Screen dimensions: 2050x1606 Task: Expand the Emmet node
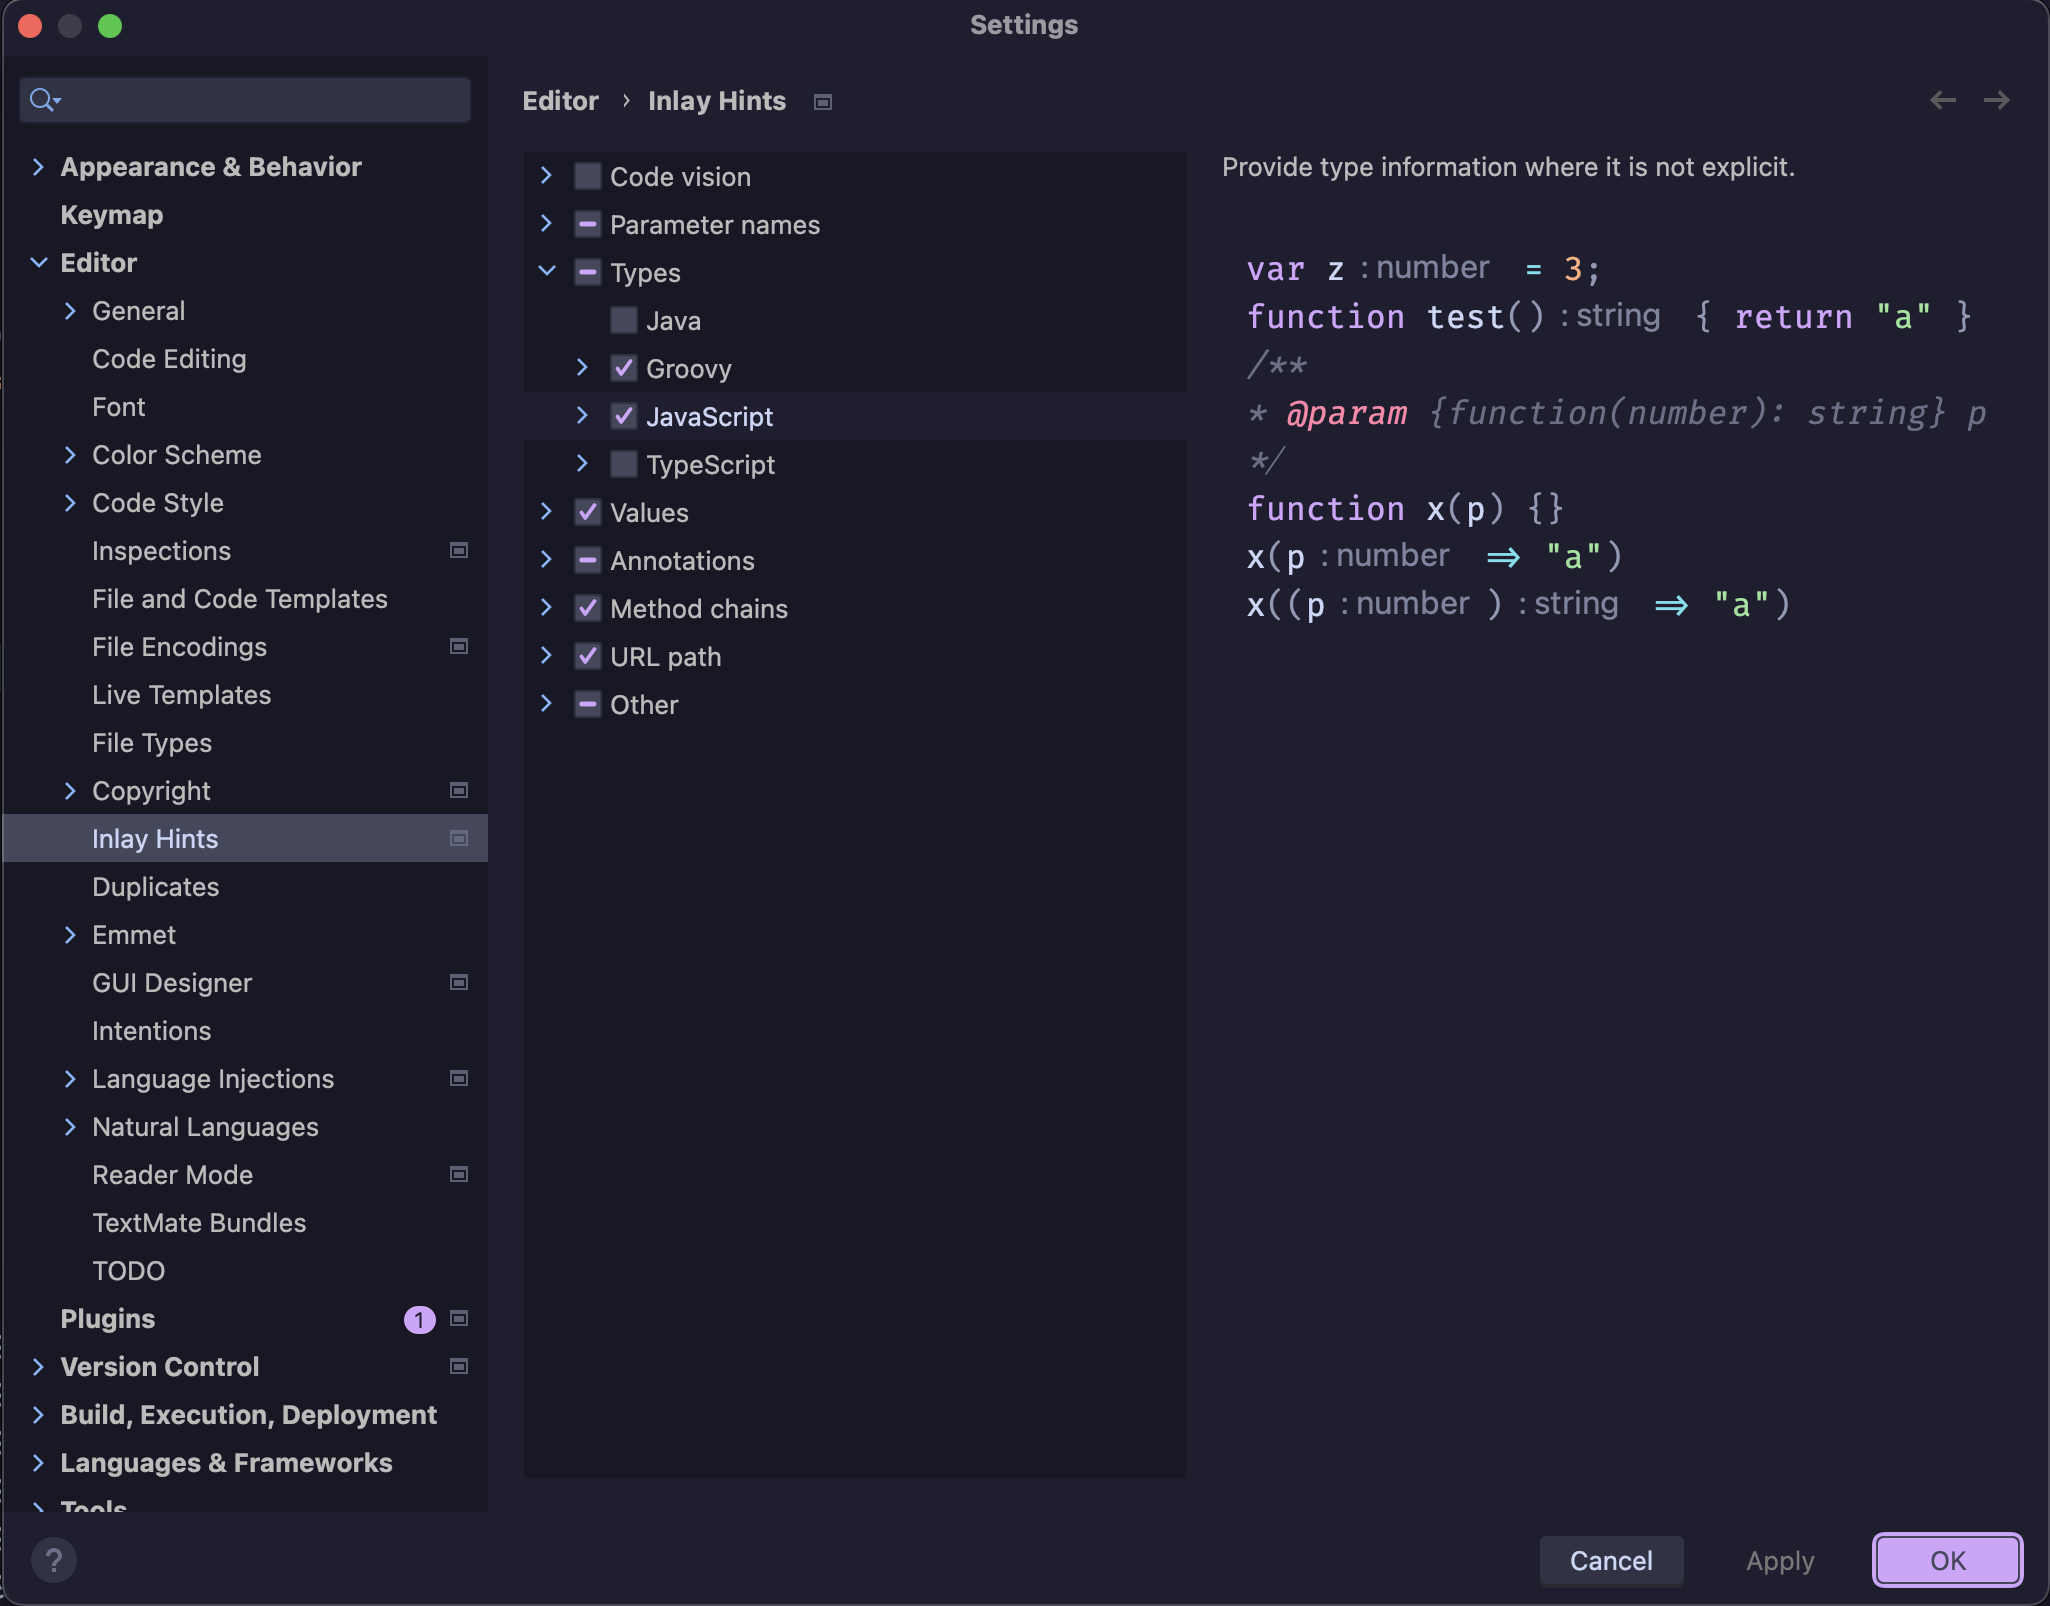tap(70, 935)
